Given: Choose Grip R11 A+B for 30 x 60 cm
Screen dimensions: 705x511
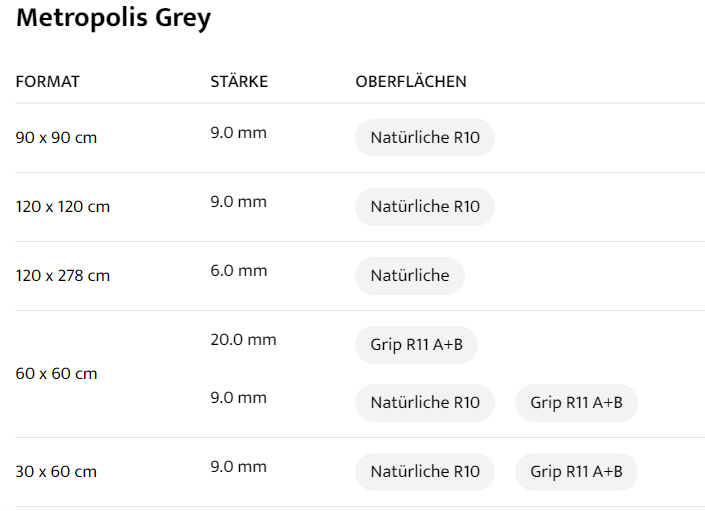Looking at the screenshot, I should [576, 472].
